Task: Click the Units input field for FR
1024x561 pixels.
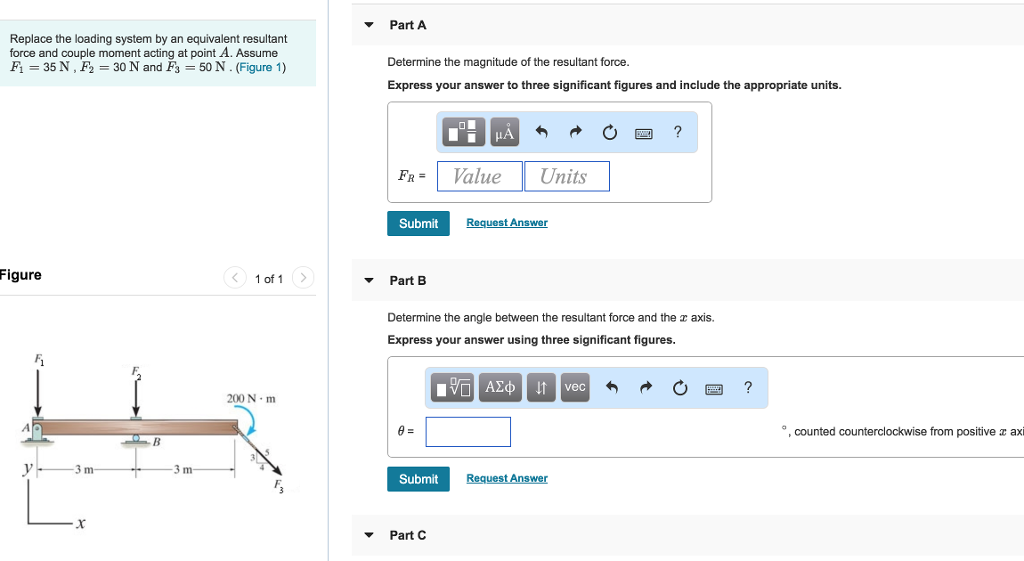Action: tap(566, 176)
